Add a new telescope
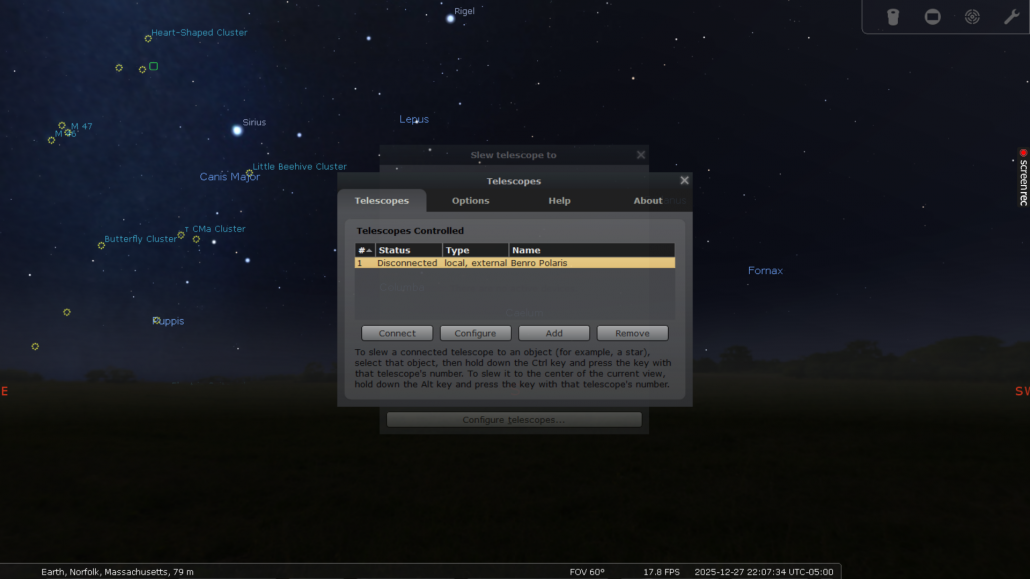The width and height of the screenshot is (1030, 579). [554, 333]
